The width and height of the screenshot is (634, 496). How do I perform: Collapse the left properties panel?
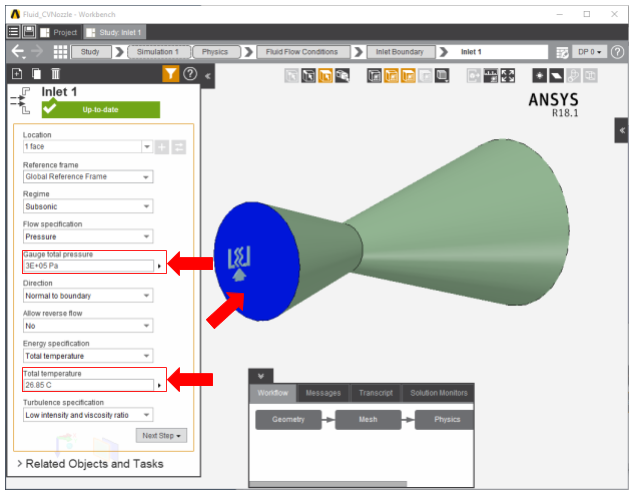[208, 76]
